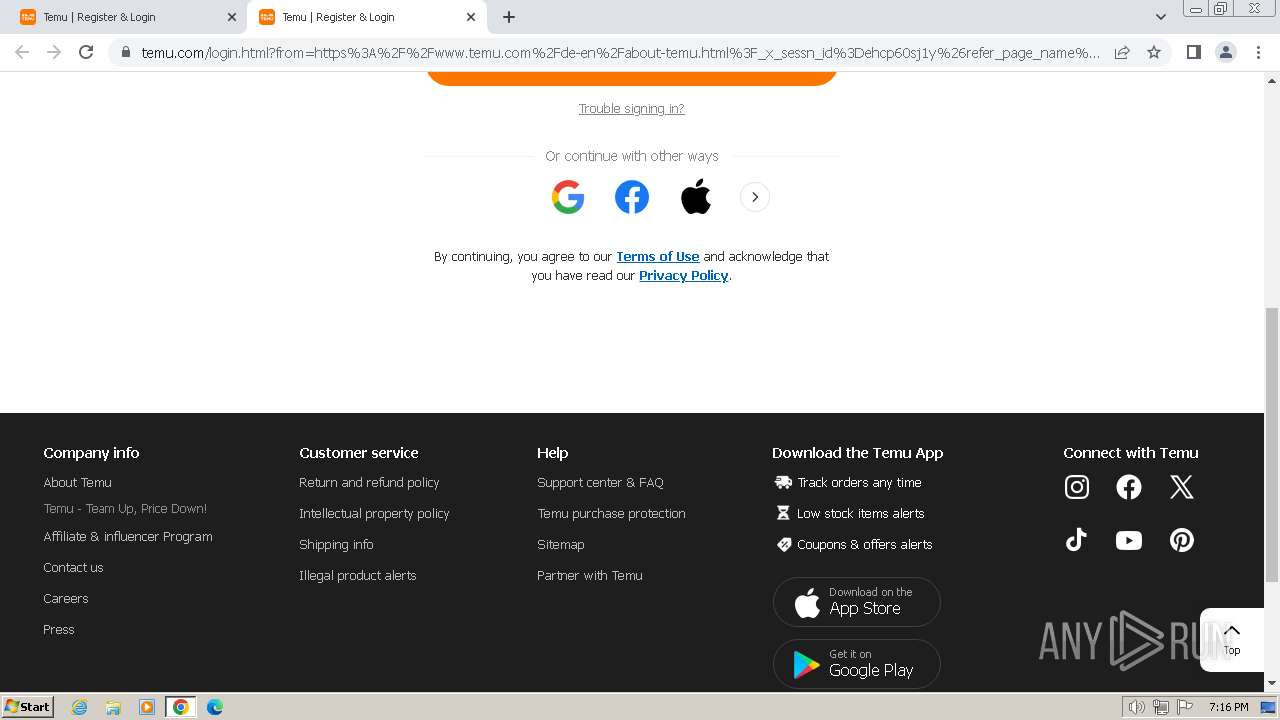1280x720 pixels.
Task: Continue with the Apple login icon
Action: click(696, 197)
